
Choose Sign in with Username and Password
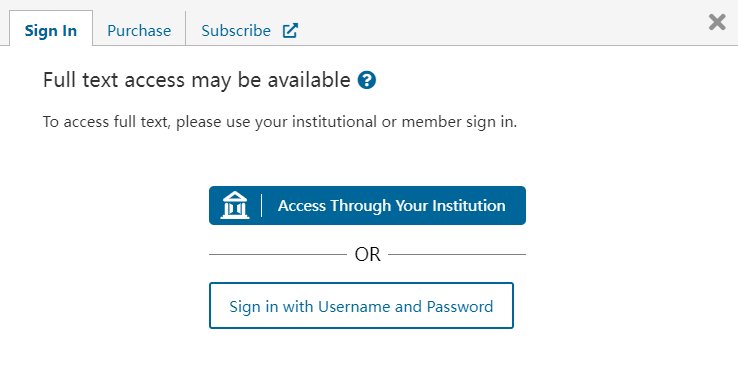pos(361,306)
